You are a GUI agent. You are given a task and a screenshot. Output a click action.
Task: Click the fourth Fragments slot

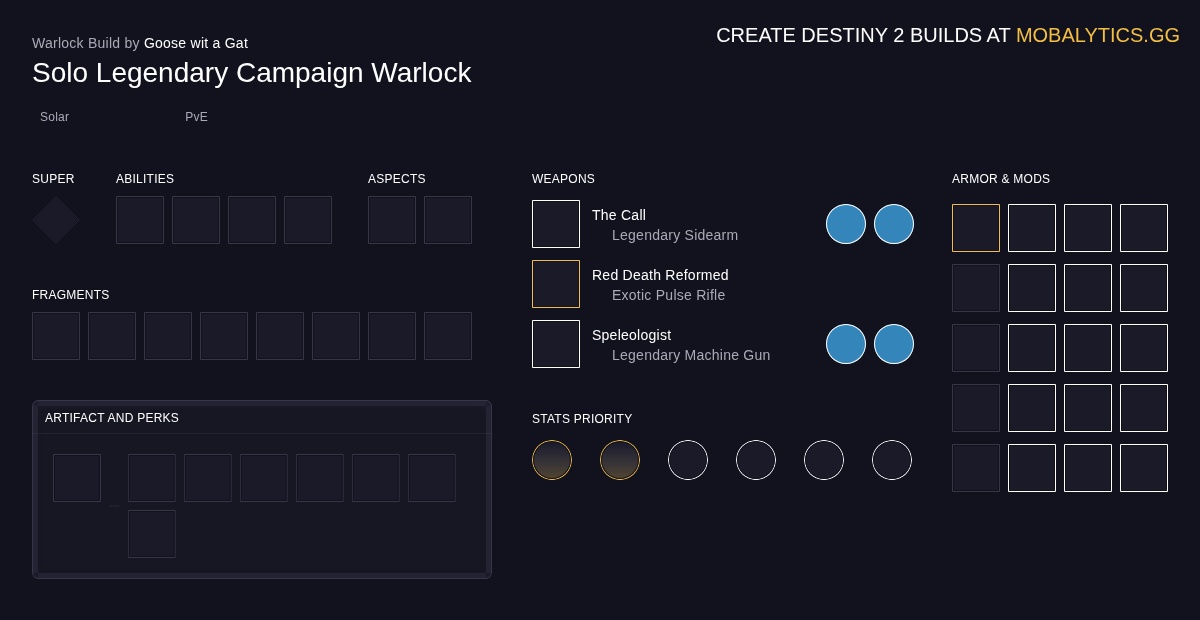pyautogui.click(x=224, y=336)
